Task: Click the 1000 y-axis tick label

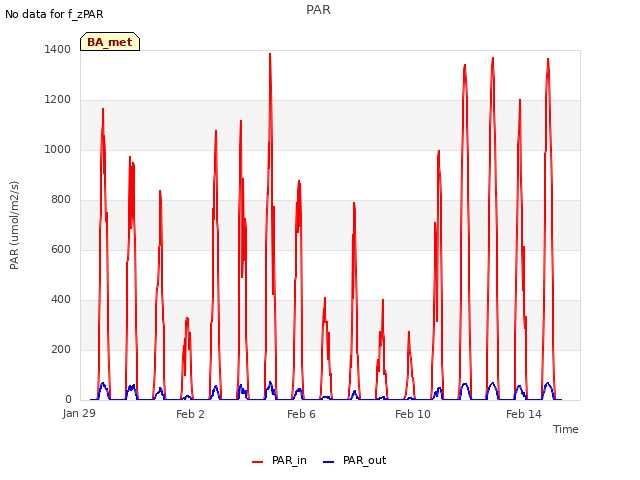Action: 58,149
